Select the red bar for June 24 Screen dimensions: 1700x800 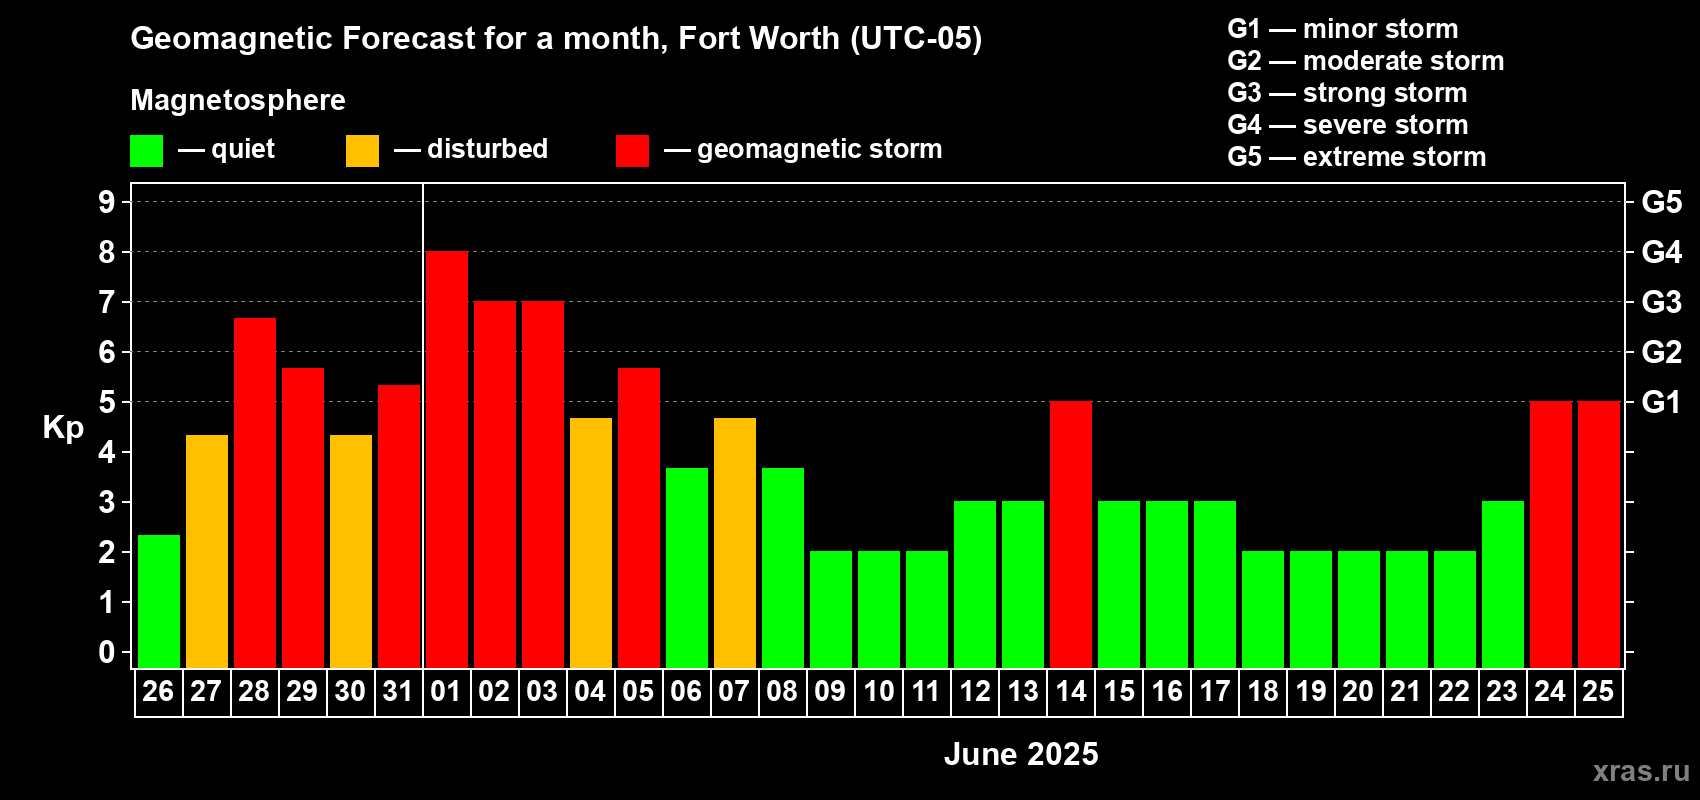click(1551, 535)
